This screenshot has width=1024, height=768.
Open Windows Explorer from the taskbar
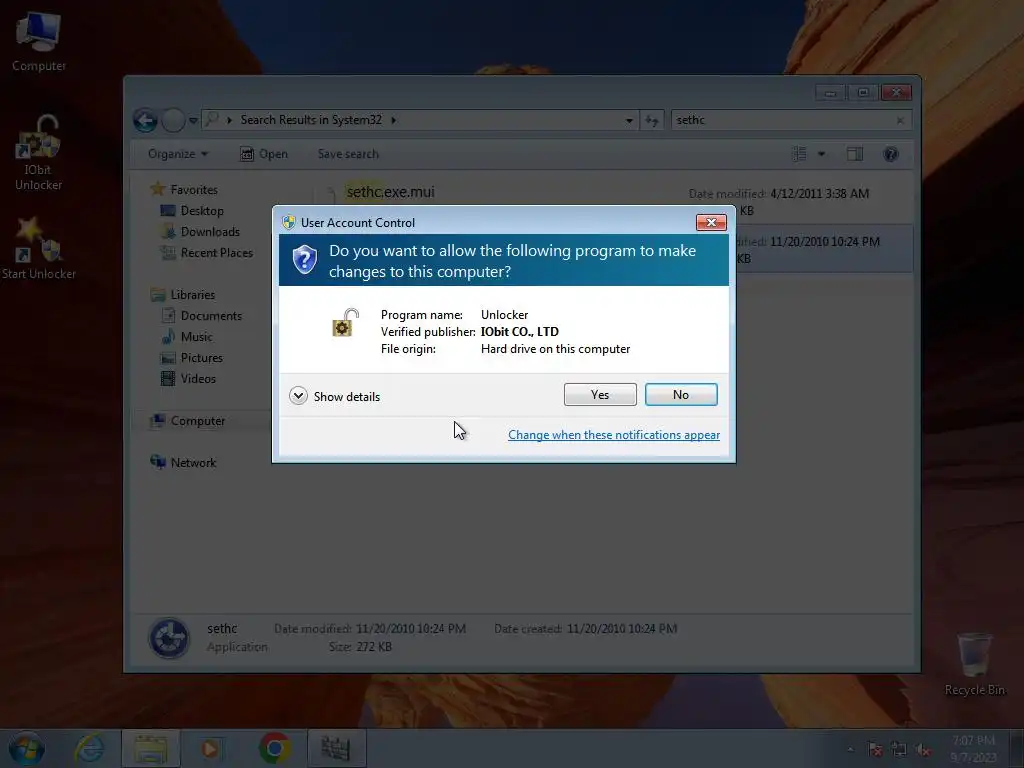coord(151,748)
